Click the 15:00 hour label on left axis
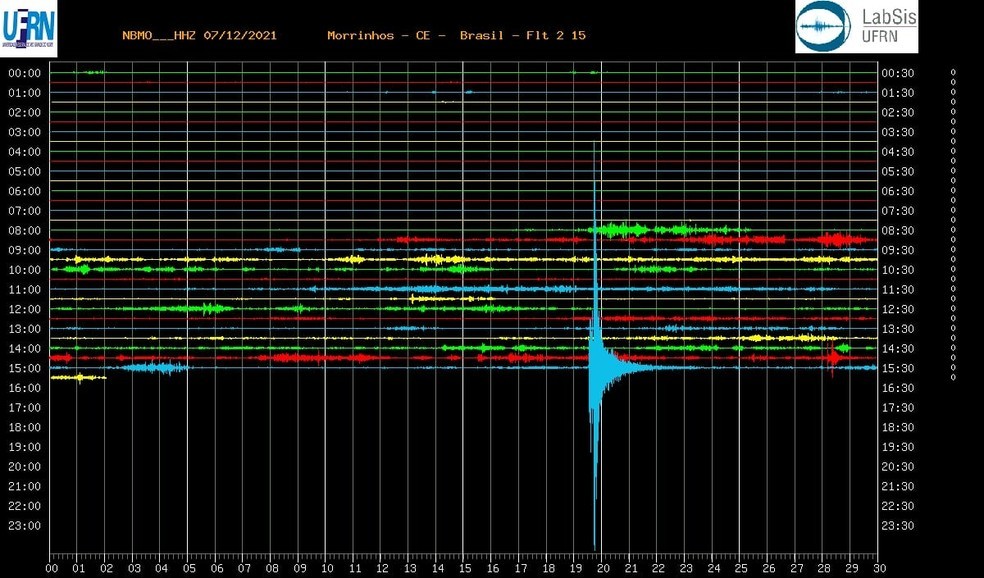 pos(24,368)
